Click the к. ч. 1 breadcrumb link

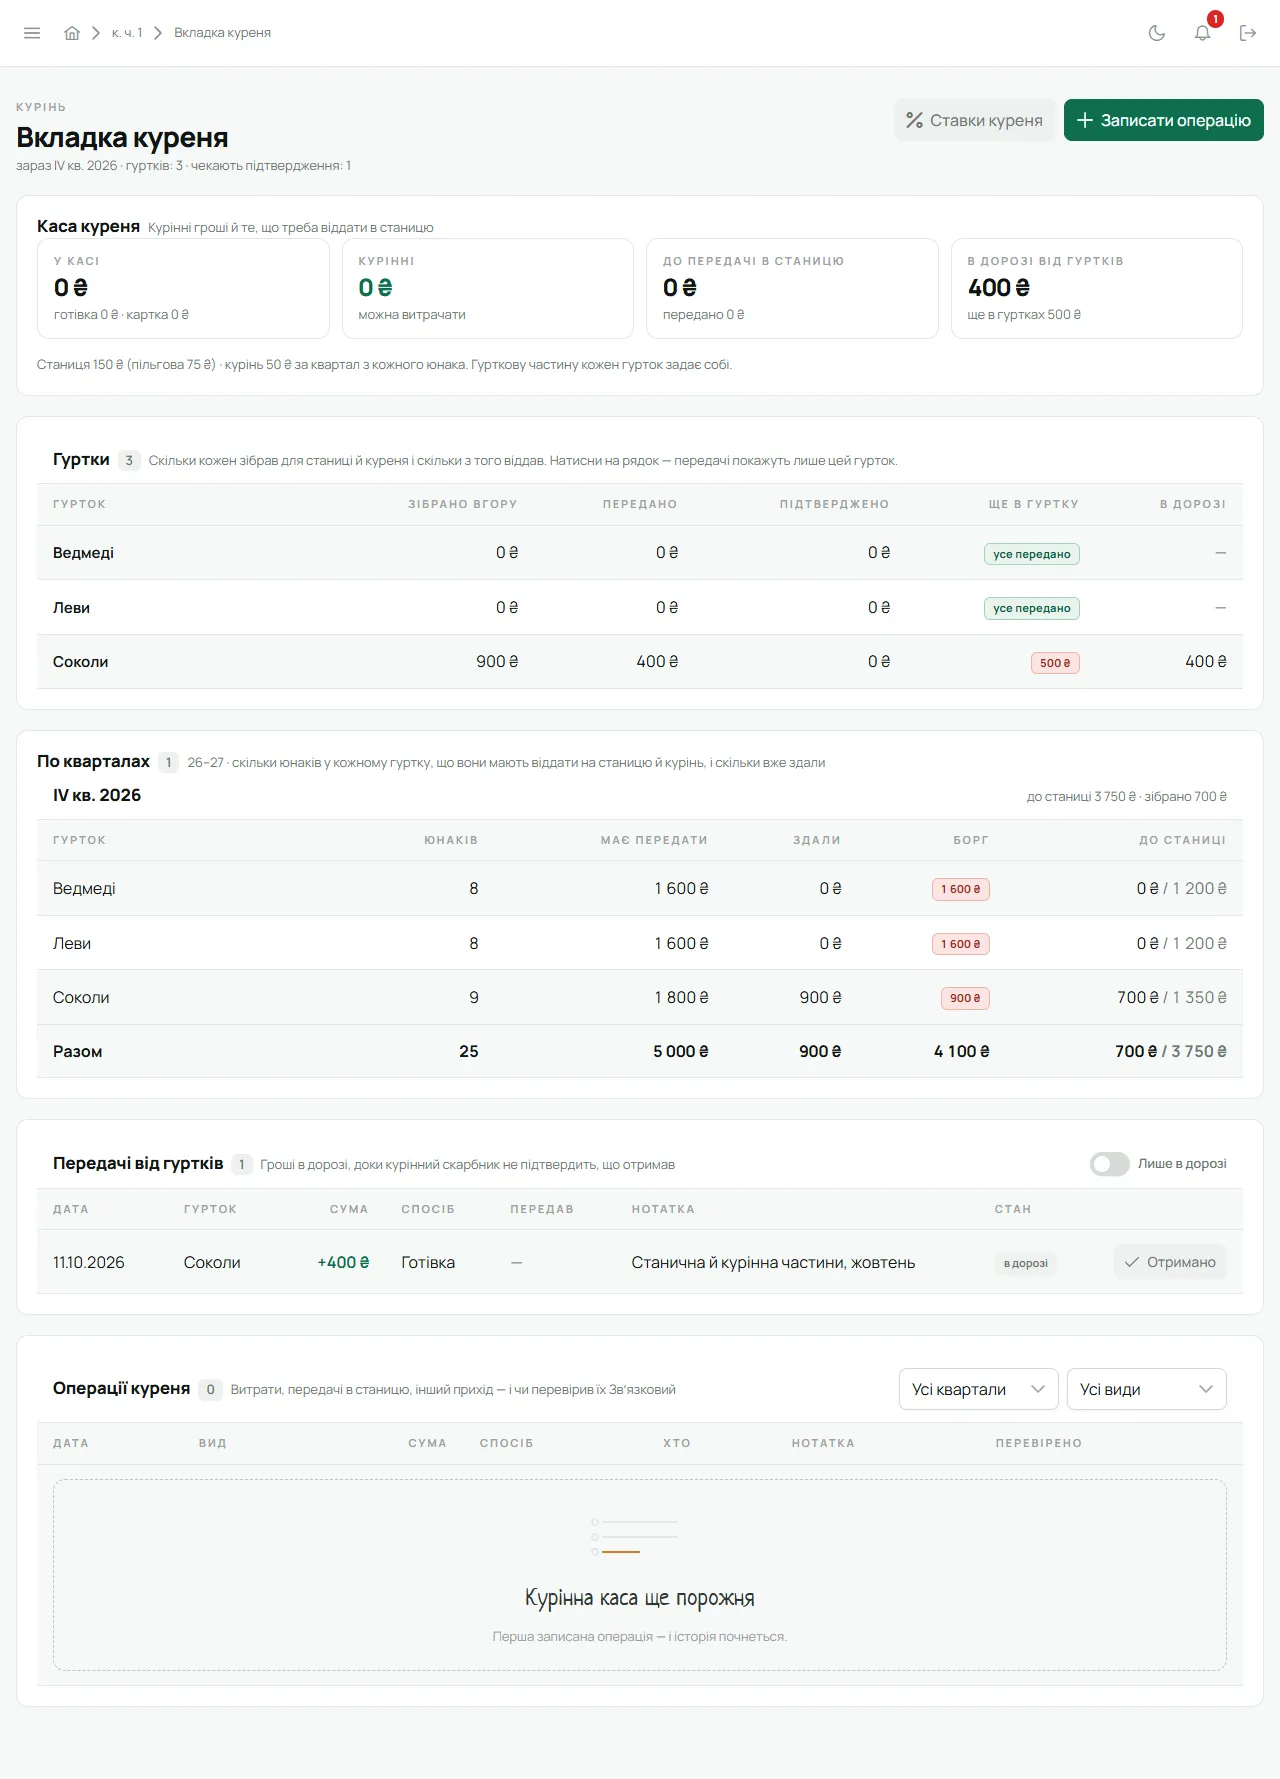(x=127, y=33)
